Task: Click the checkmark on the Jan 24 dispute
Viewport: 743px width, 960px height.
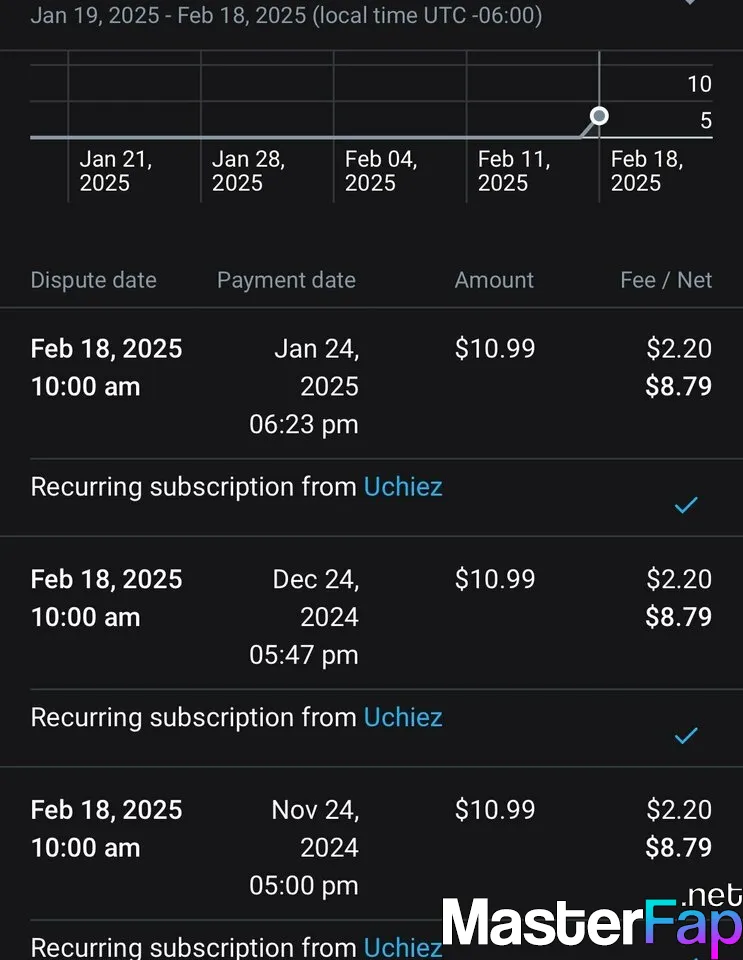Action: pyautogui.click(x=685, y=506)
